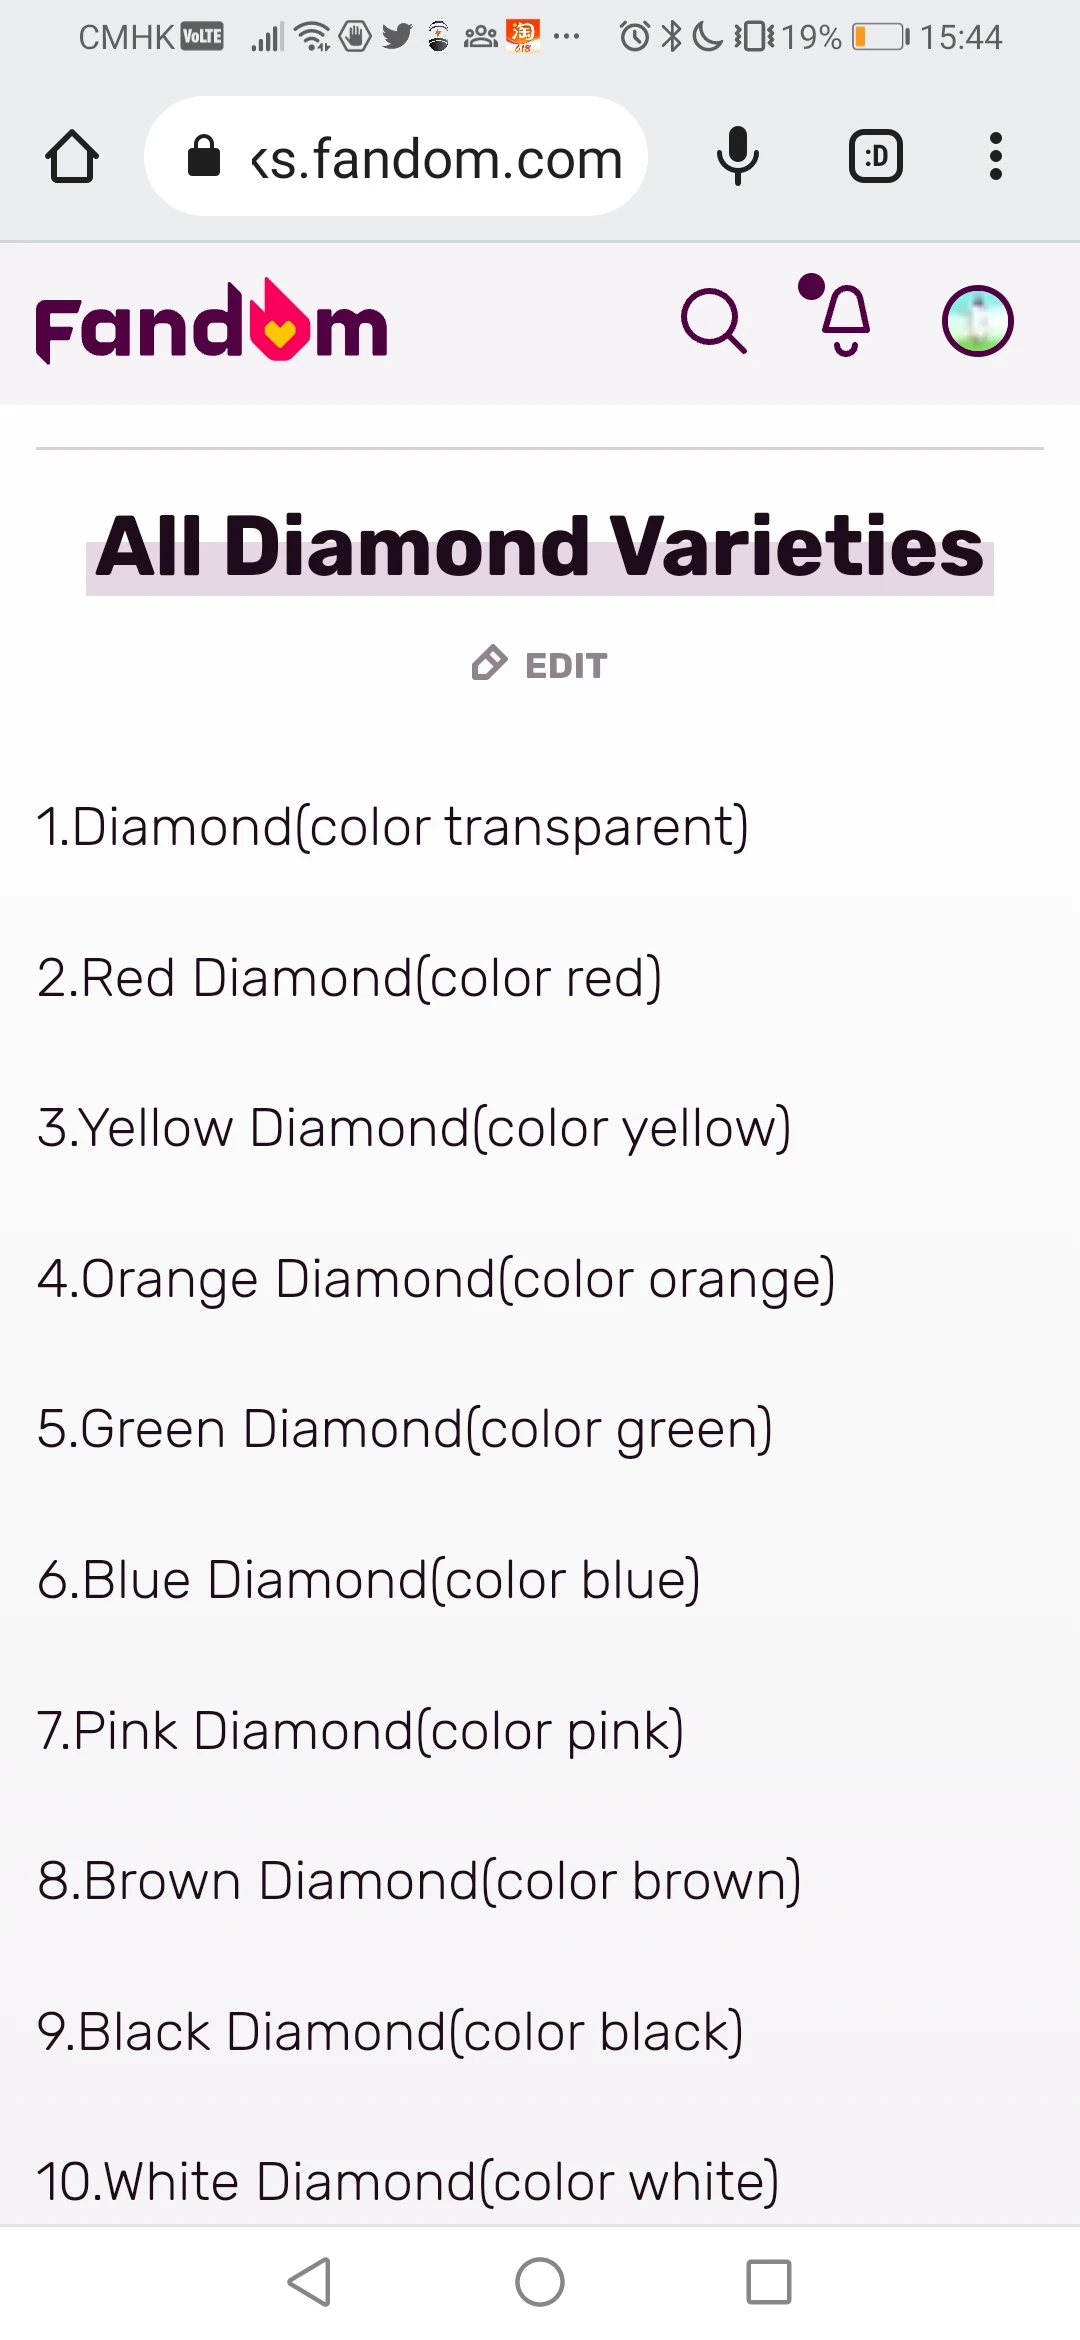Click the Fandom logo
The height and width of the screenshot is (2340, 1080).
(x=211, y=322)
